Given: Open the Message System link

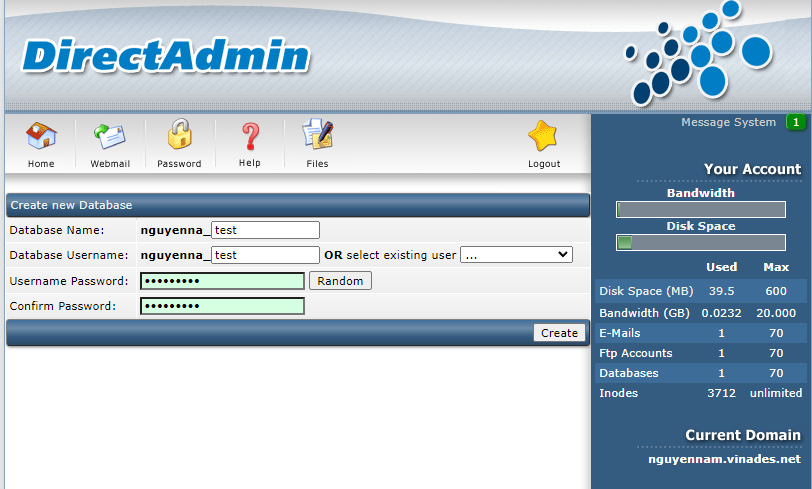Looking at the screenshot, I should coord(728,122).
